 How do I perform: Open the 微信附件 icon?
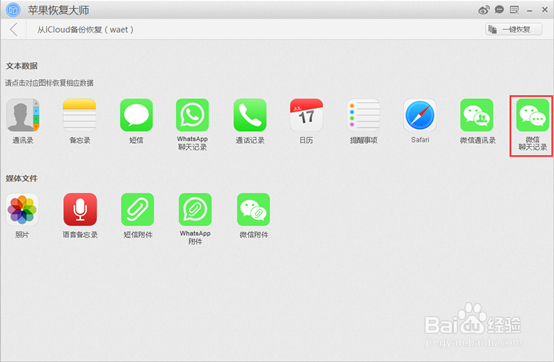[253, 209]
